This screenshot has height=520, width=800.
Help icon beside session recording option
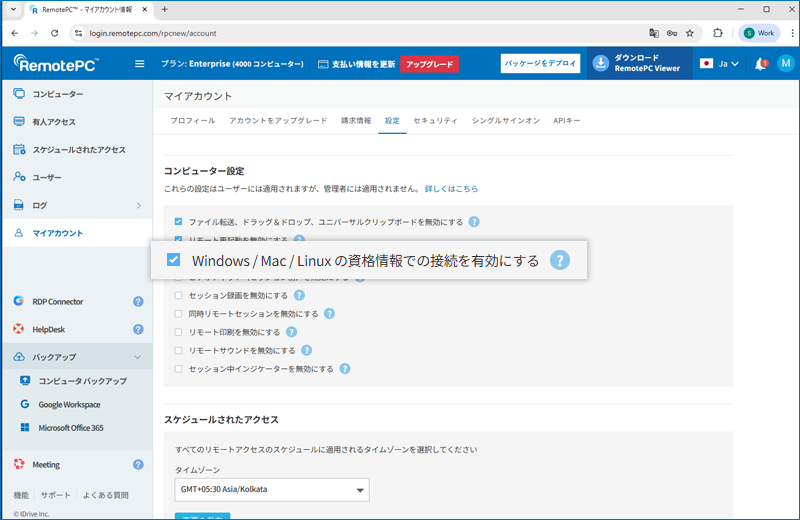299,295
